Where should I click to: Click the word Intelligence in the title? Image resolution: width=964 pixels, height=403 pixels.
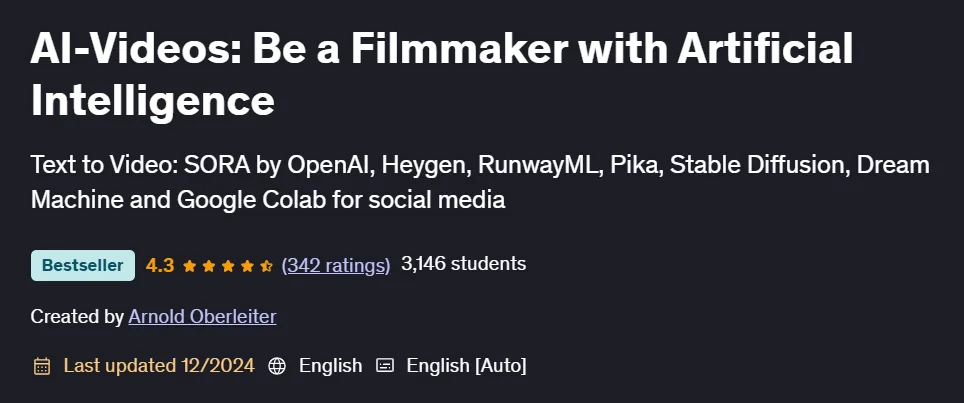(x=152, y=100)
